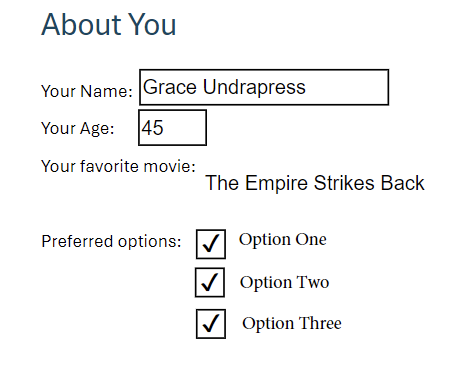Click the Option One label text

click(283, 240)
